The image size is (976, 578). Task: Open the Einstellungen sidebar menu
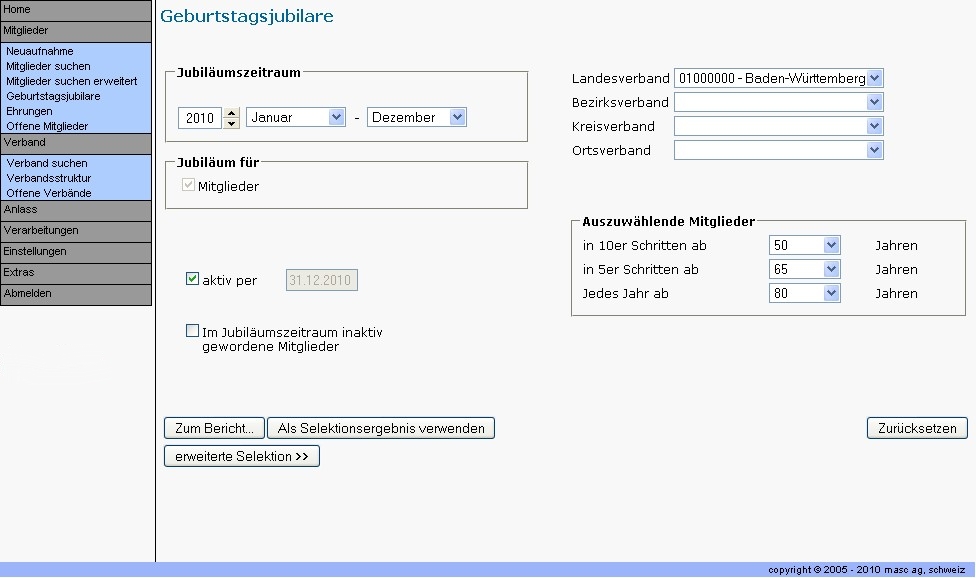point(76,252)
